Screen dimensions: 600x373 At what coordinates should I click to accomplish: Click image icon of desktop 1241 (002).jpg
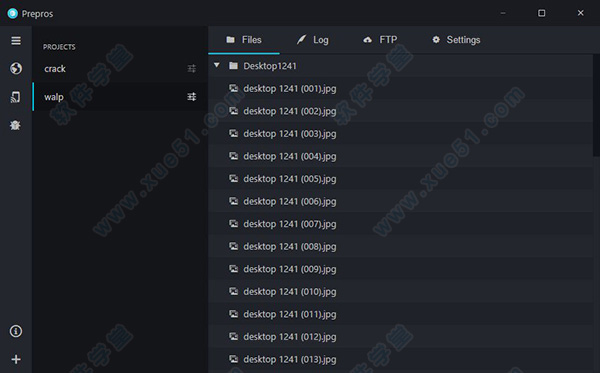pos(233,111)
